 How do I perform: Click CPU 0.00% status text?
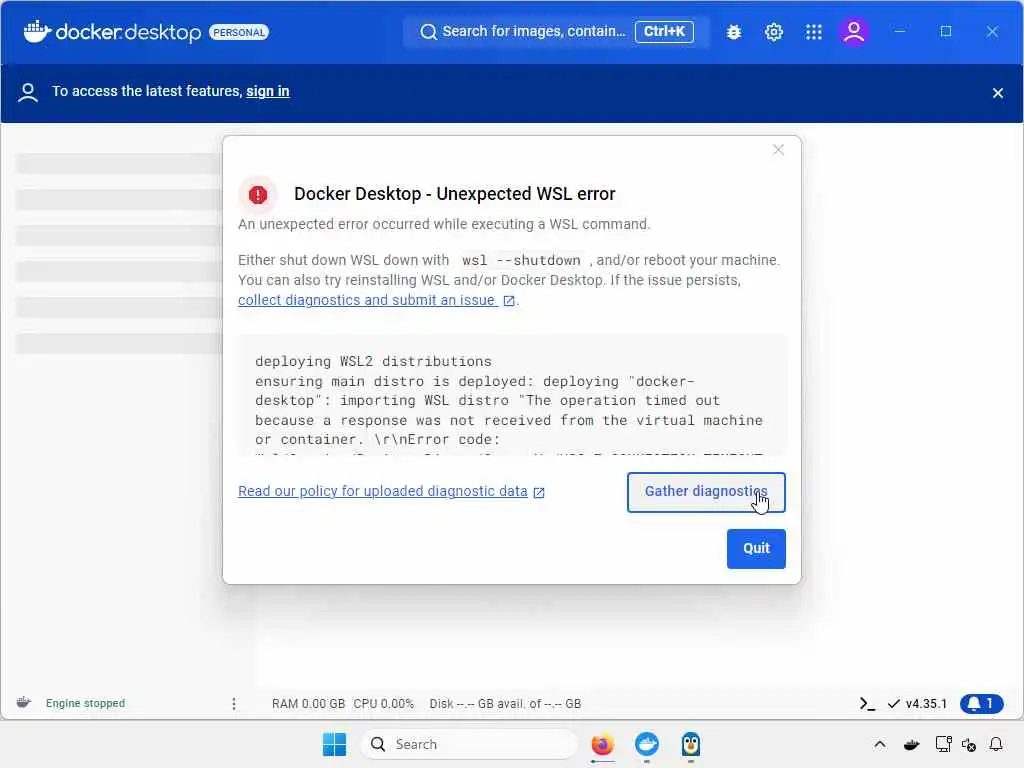tap(383, 704)
